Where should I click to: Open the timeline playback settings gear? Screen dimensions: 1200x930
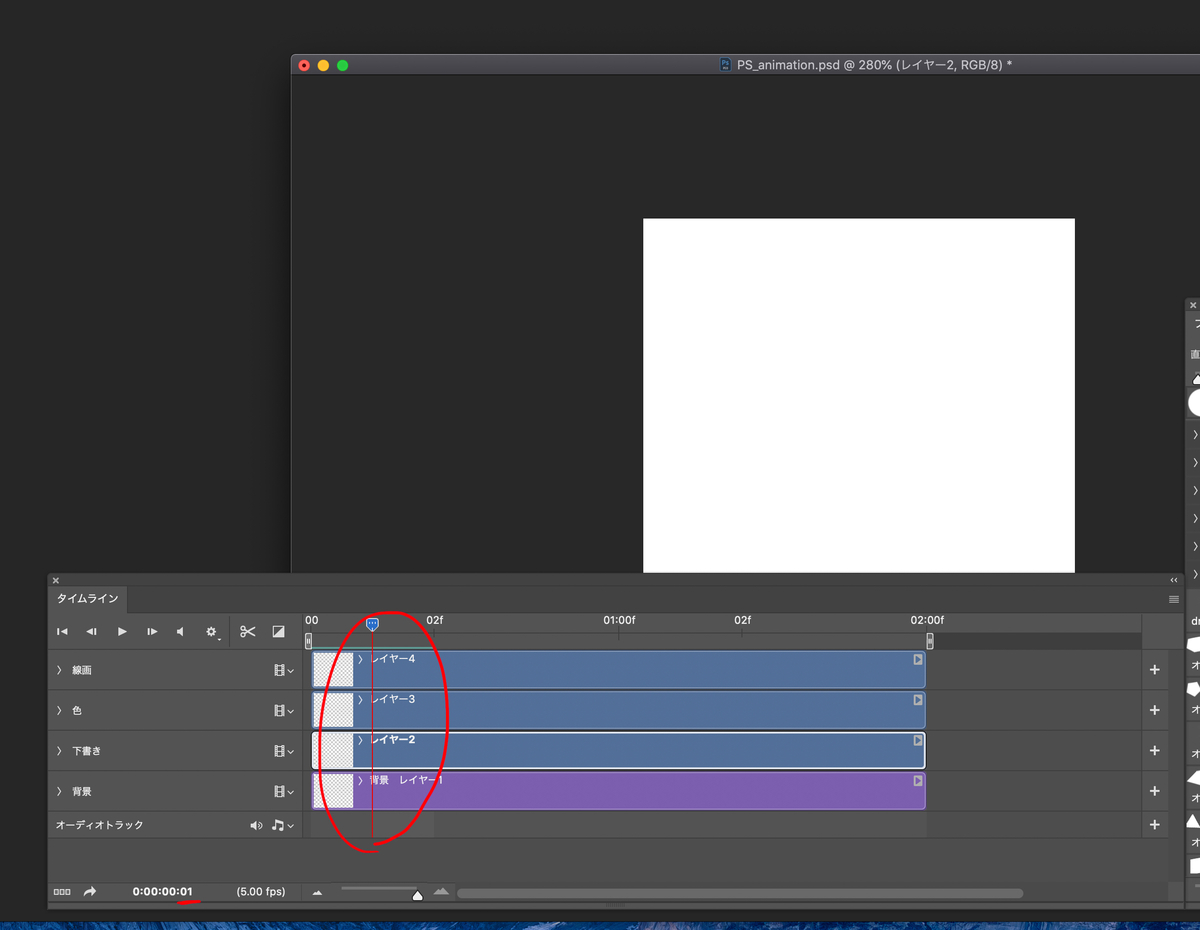[x=212, y=632]
